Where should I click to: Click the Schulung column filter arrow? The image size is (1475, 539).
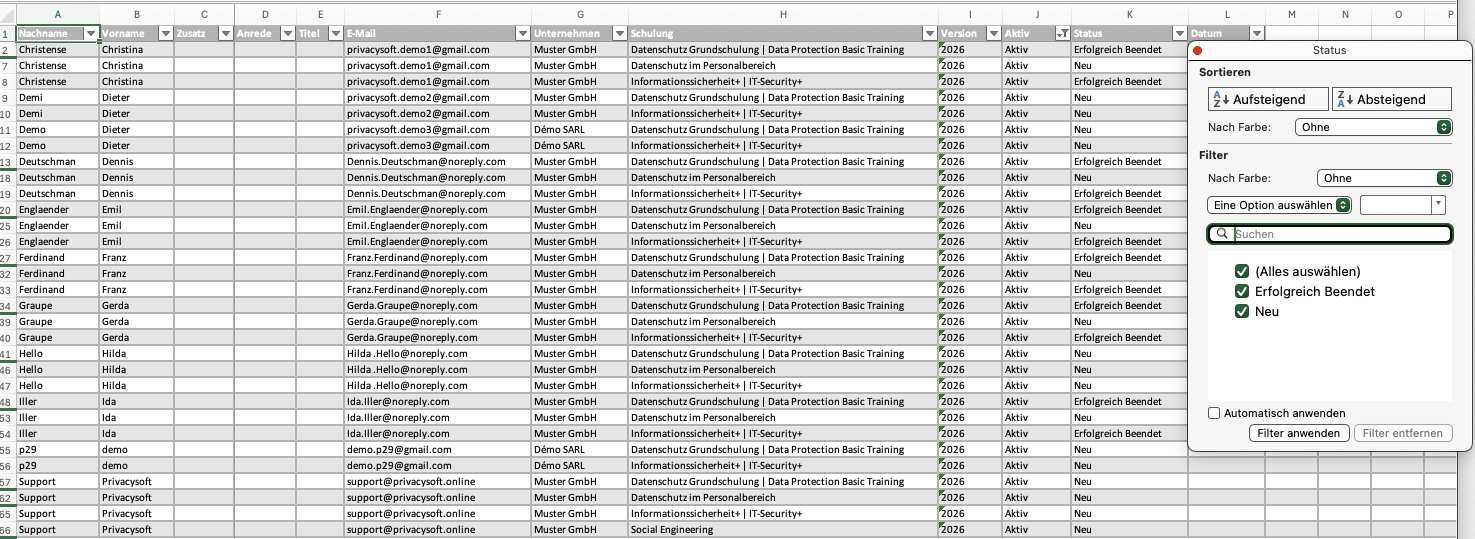[929, 34]
